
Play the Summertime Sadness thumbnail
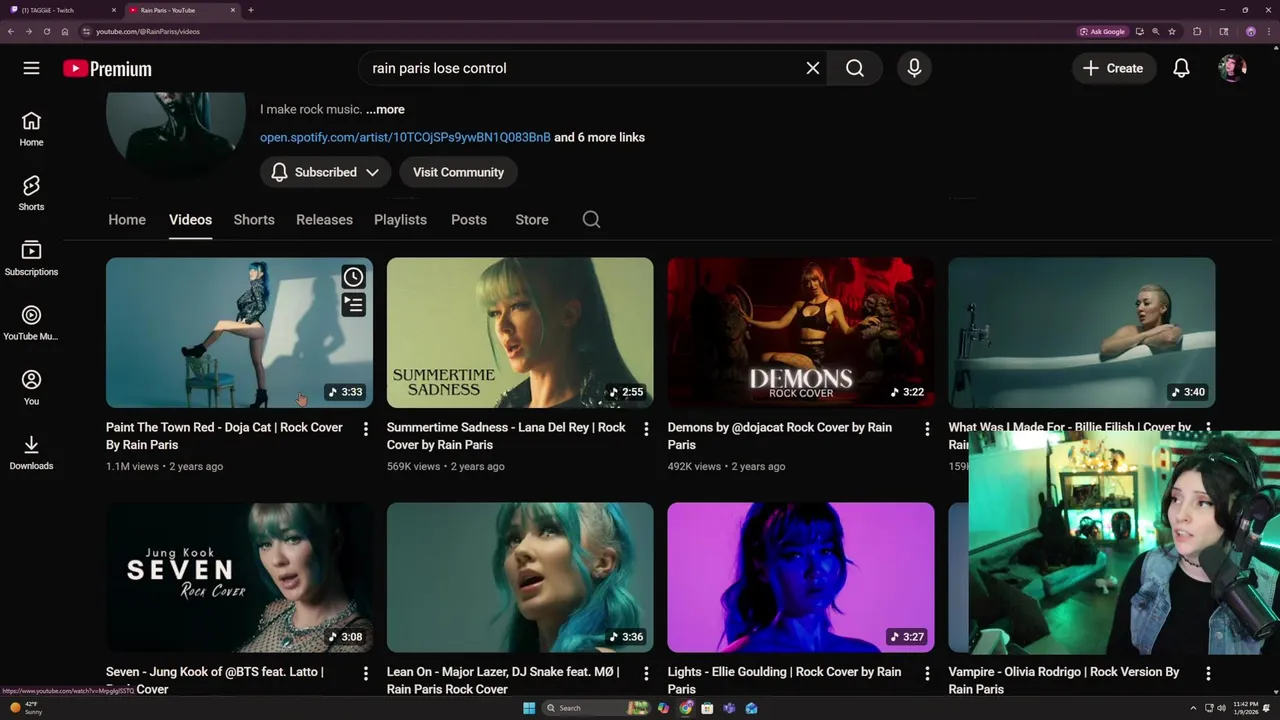pyautogui.click(x=520, y=333)
